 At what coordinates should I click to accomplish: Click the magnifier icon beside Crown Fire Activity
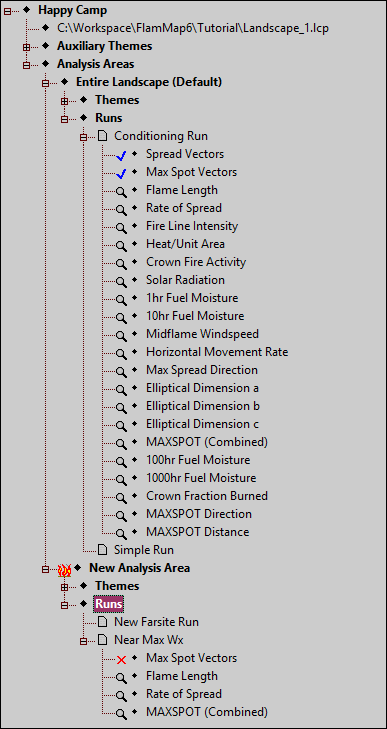121,263
